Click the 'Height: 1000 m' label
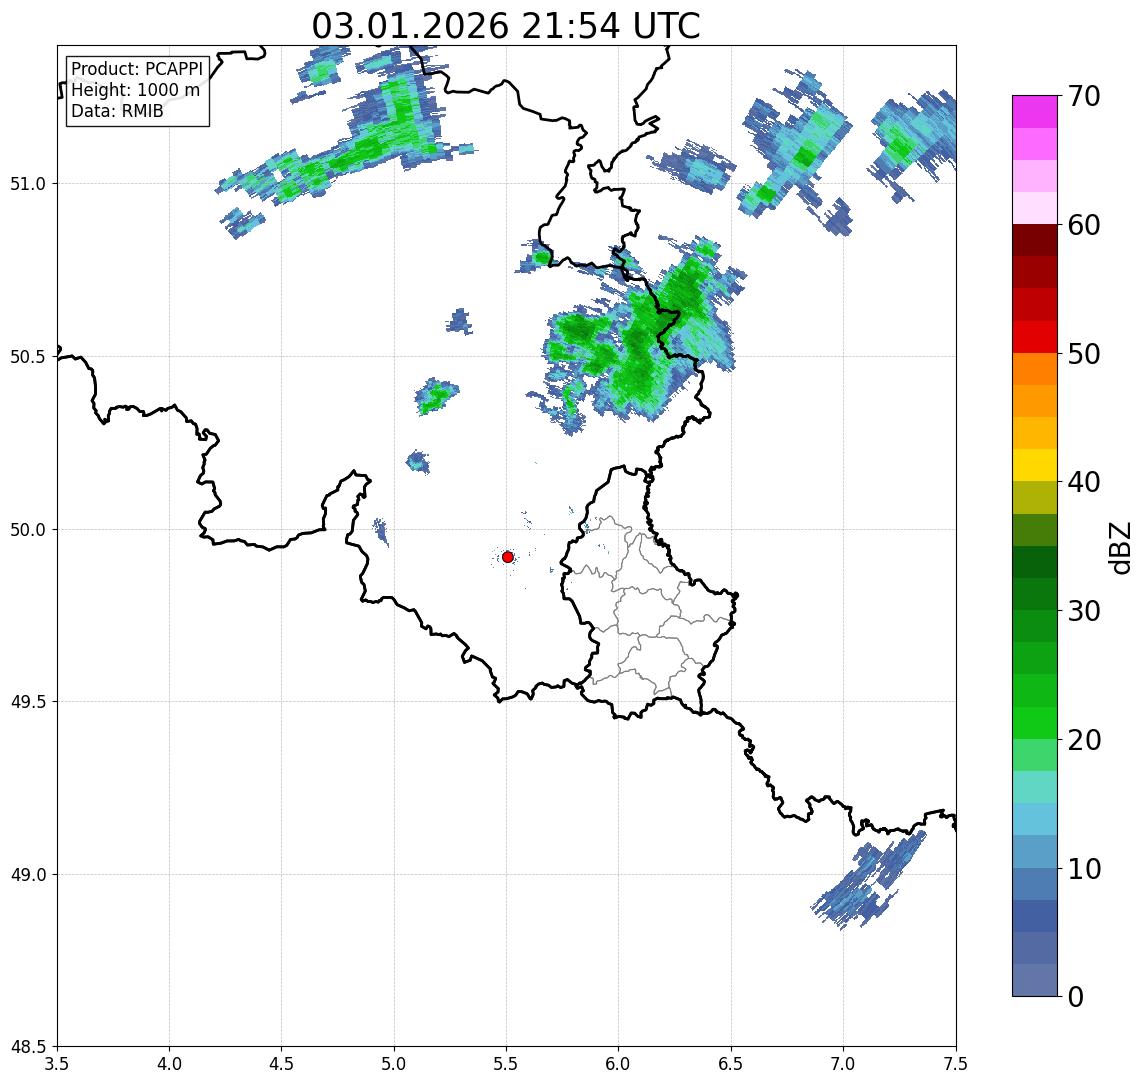This screenshot has width=1145, height=1084. 136,90
